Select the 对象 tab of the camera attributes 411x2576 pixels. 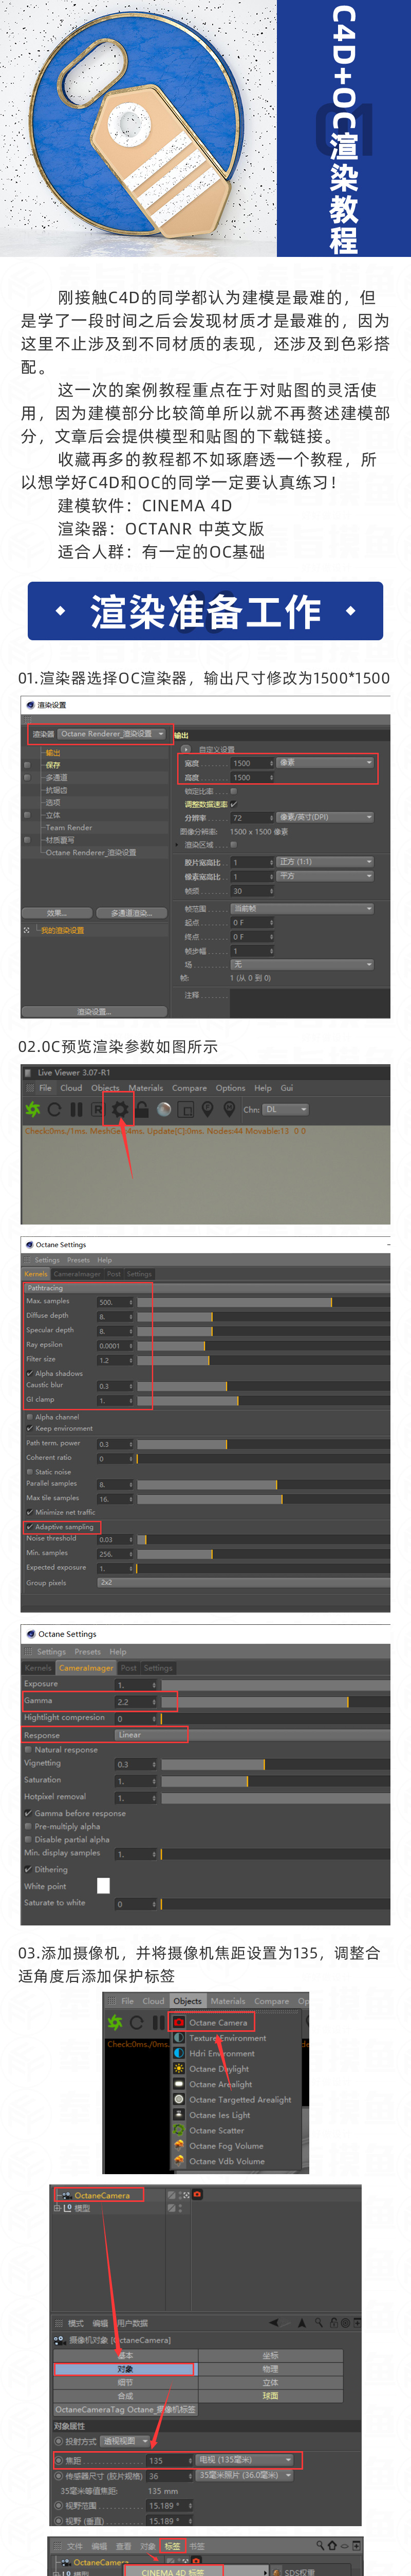click(x=125, y=2369)
